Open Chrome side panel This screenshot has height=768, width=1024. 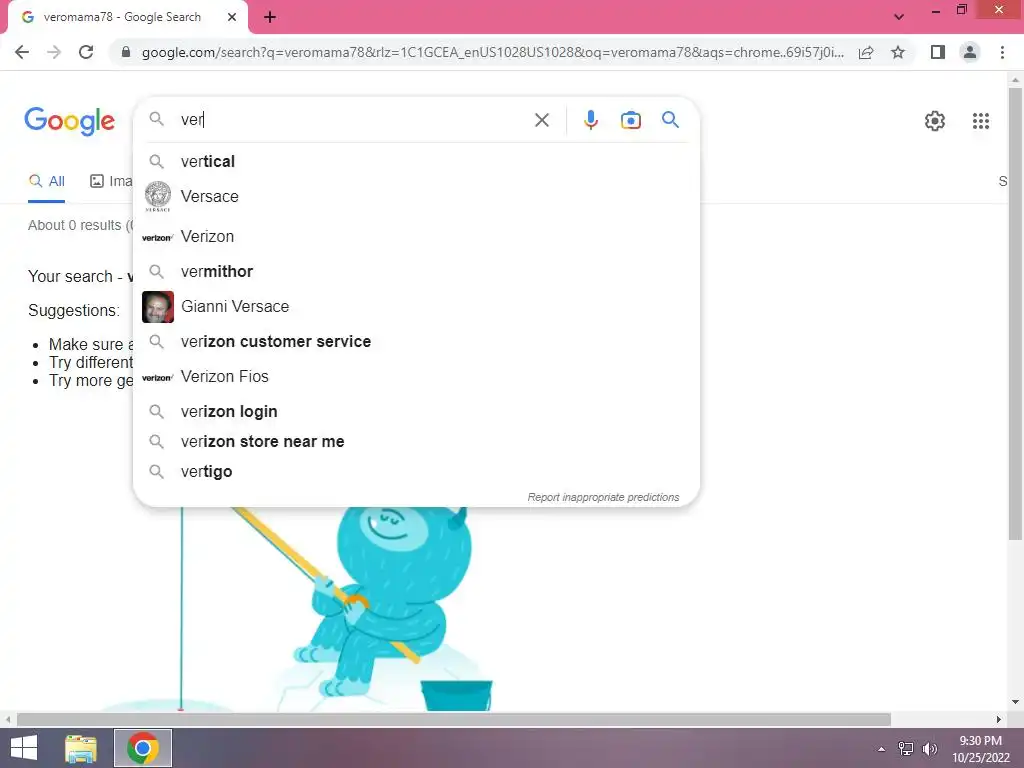[938, 52]
